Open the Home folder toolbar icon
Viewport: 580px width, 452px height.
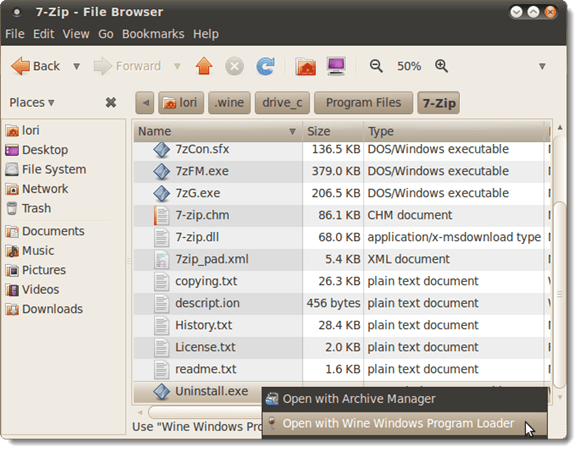coord(306,67)
